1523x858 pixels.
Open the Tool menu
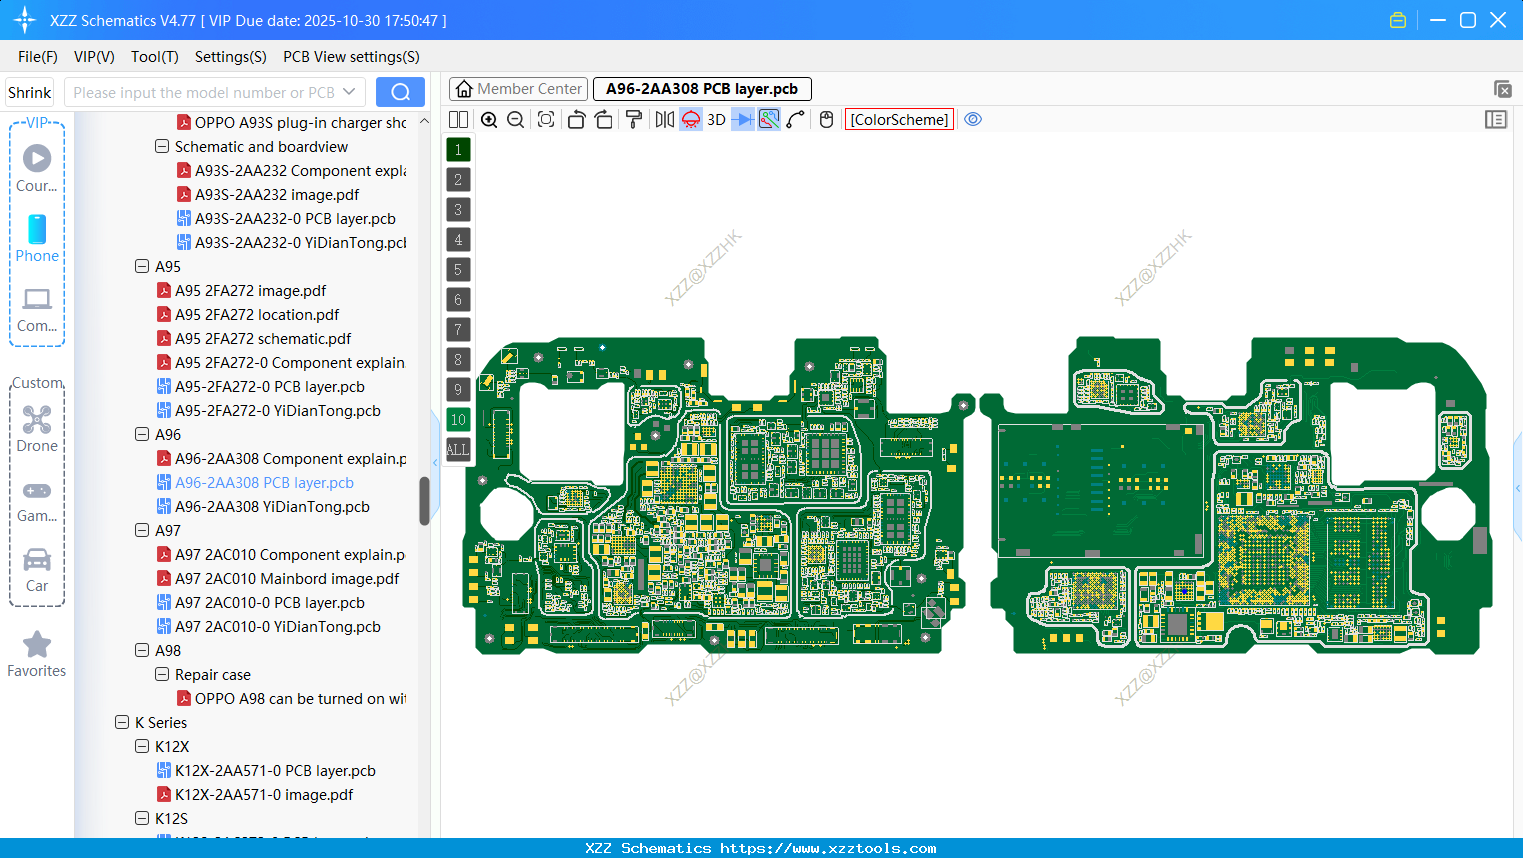[154, 57]
